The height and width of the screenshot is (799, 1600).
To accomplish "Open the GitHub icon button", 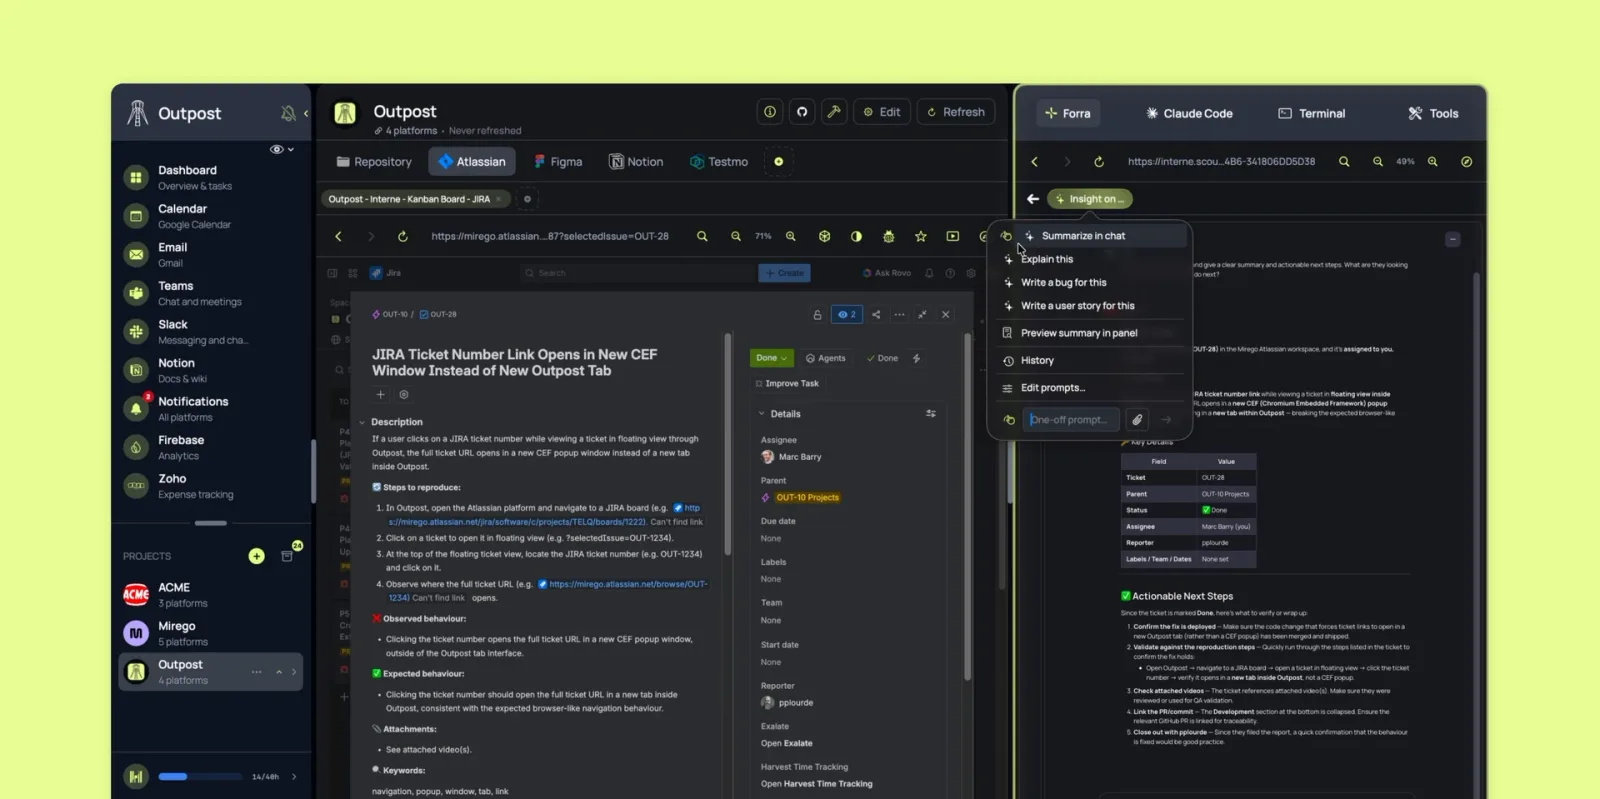I will (801, 112).
